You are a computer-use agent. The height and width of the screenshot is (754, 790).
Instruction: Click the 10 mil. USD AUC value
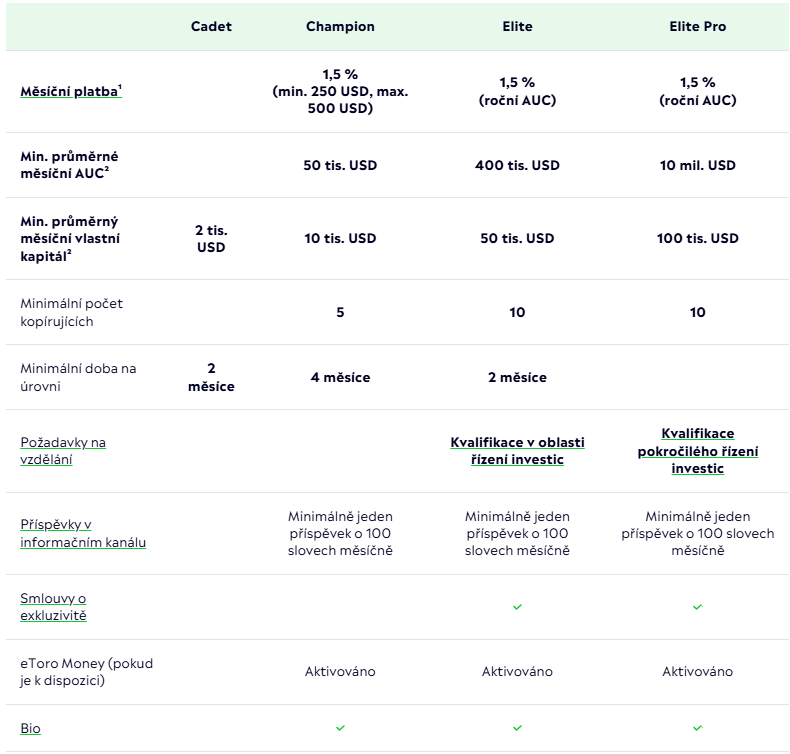click(x=697, y=165)
